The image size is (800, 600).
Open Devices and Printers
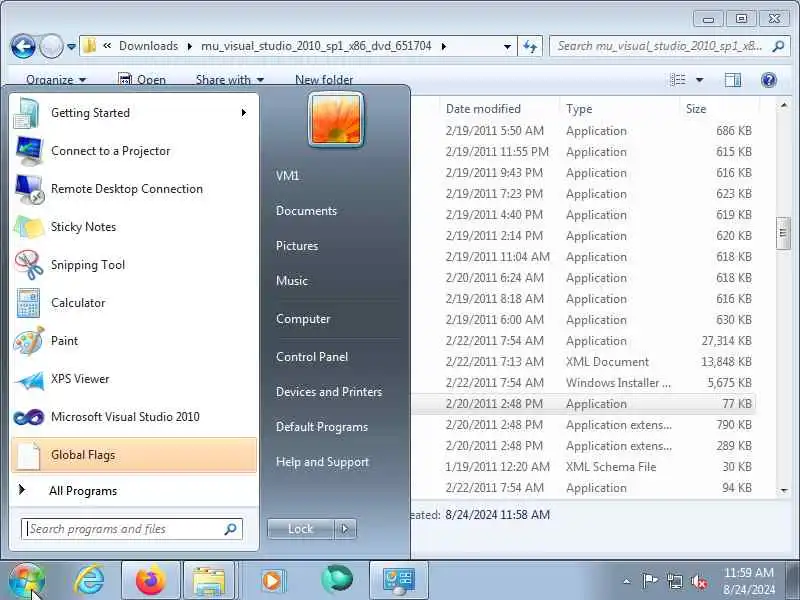329,392
